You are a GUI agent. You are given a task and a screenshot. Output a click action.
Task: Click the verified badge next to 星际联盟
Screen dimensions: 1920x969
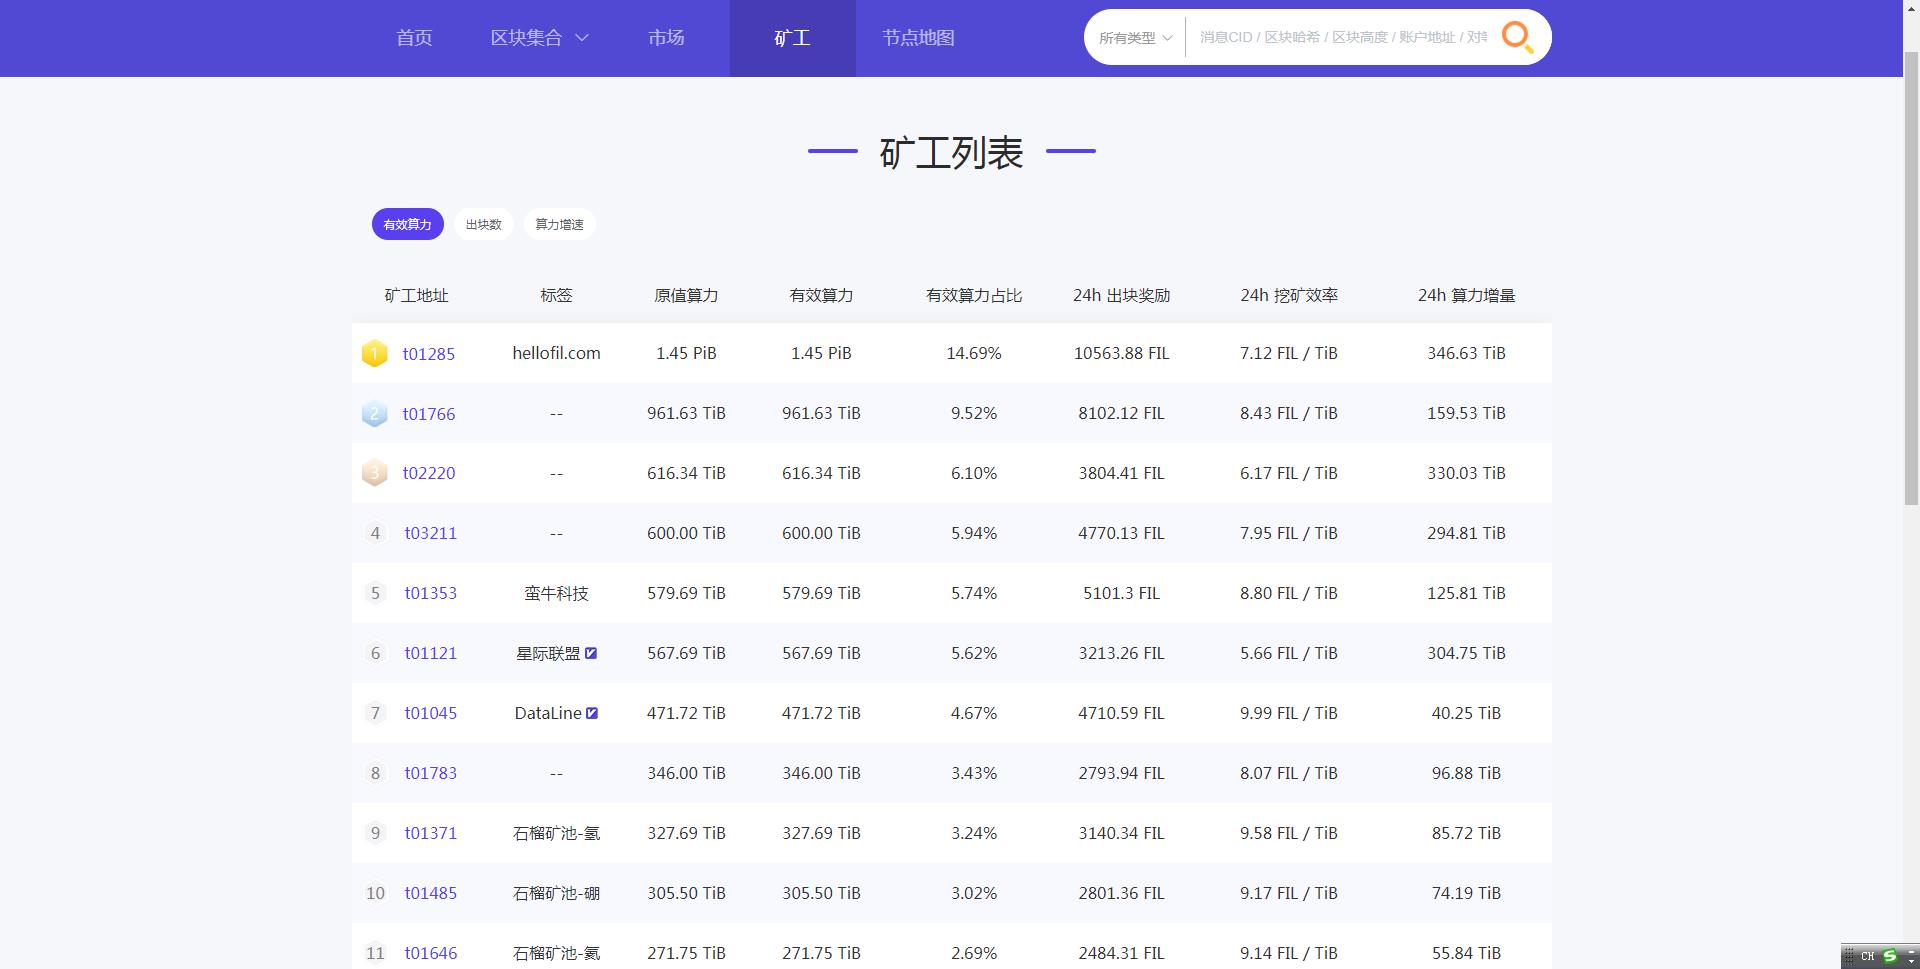tap(591, 653)
